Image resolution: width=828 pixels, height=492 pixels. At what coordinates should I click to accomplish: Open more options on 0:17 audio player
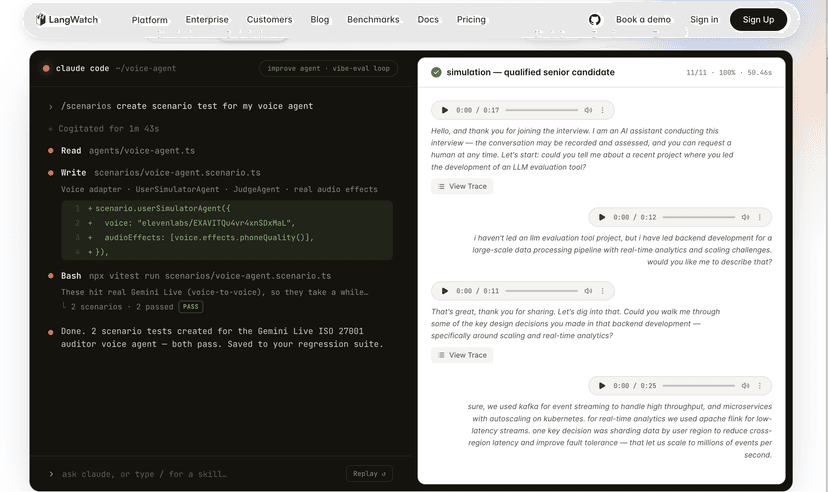pos(603,110)
